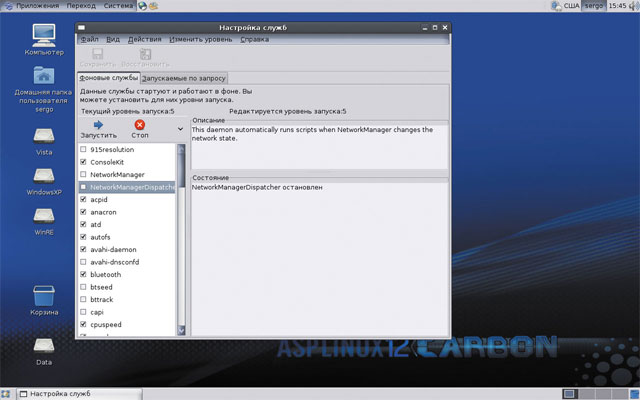Click the Сохранить toolbar icon
The height and width of the screenshot is (400, 640).
pos(98,54)
